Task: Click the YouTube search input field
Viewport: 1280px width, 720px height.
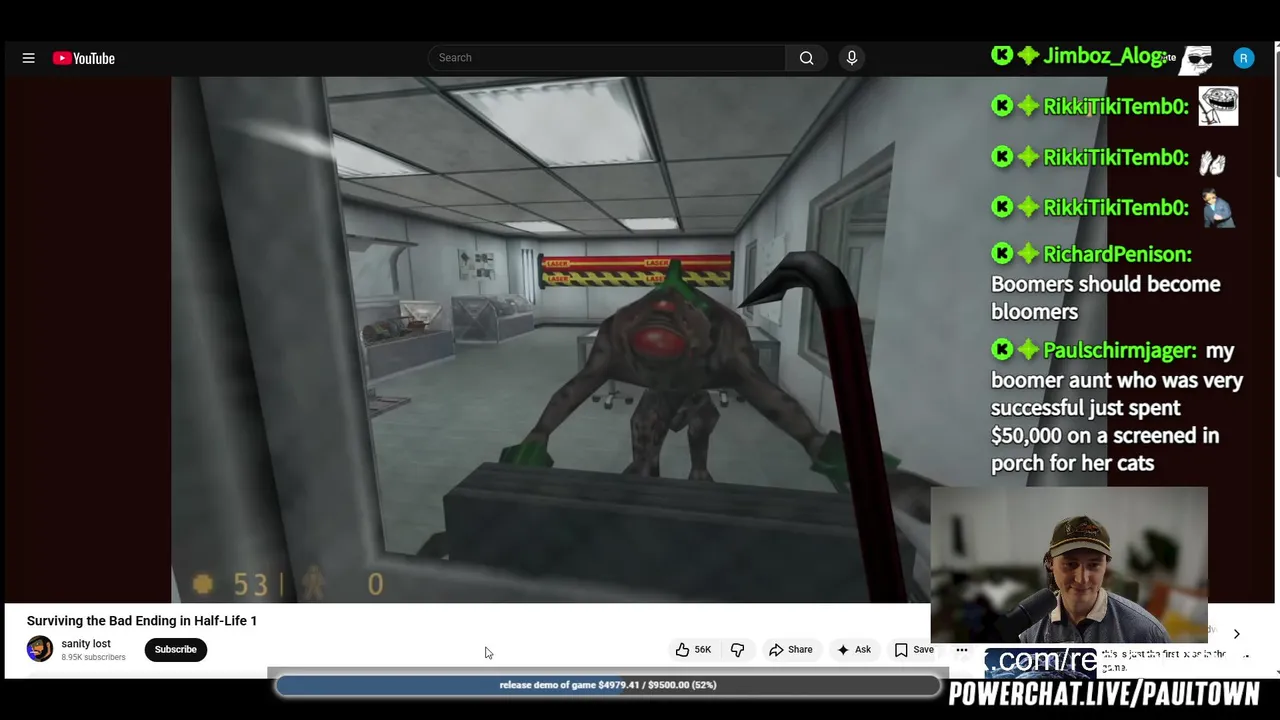Action: point(607,58)
